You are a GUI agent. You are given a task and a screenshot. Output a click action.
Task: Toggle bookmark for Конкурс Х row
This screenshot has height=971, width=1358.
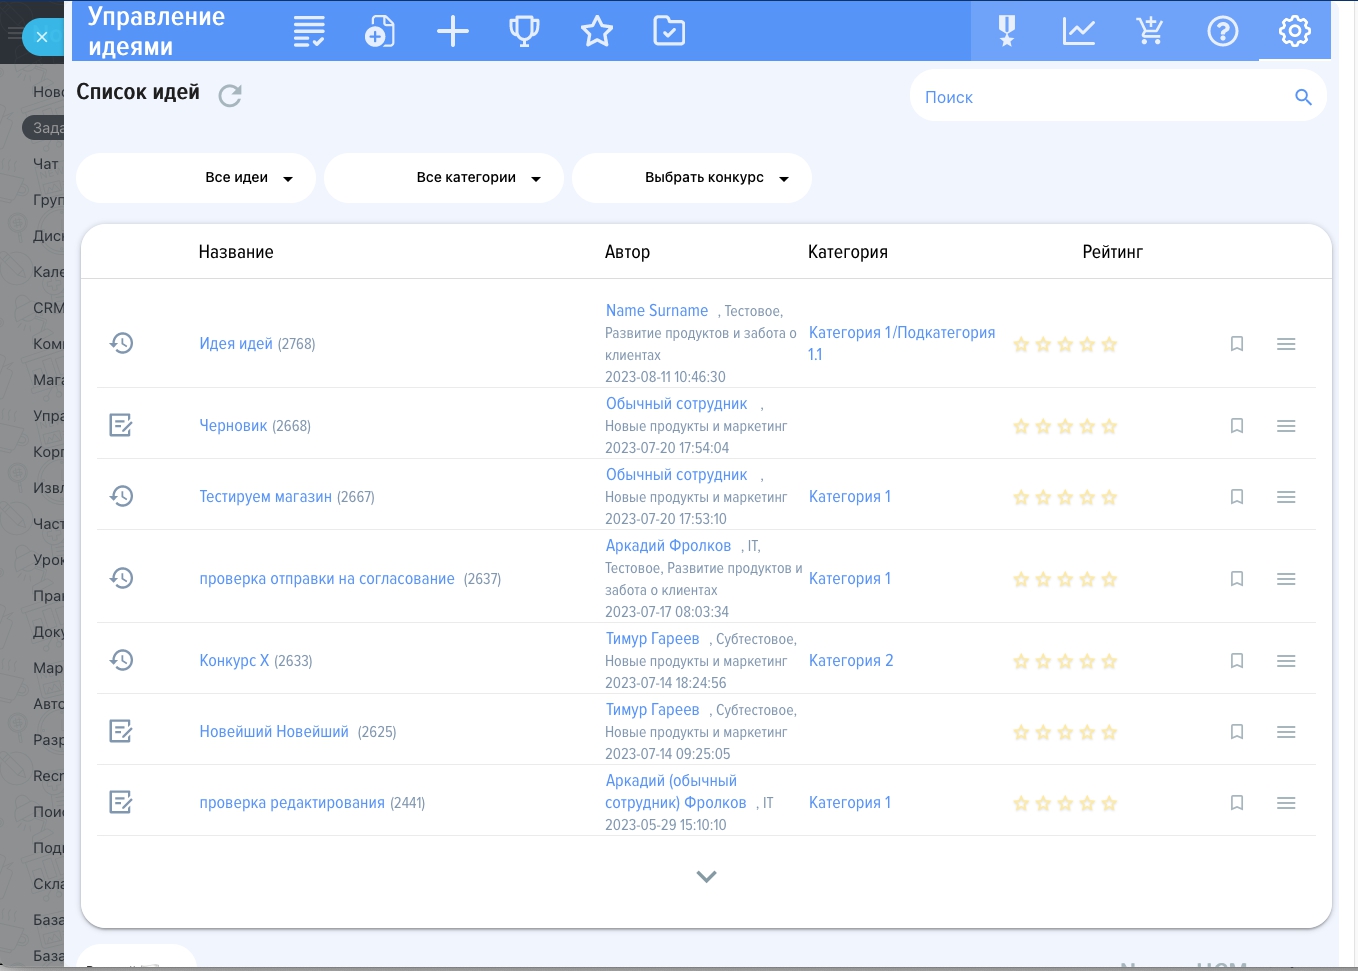click(x=1237, y=661)
